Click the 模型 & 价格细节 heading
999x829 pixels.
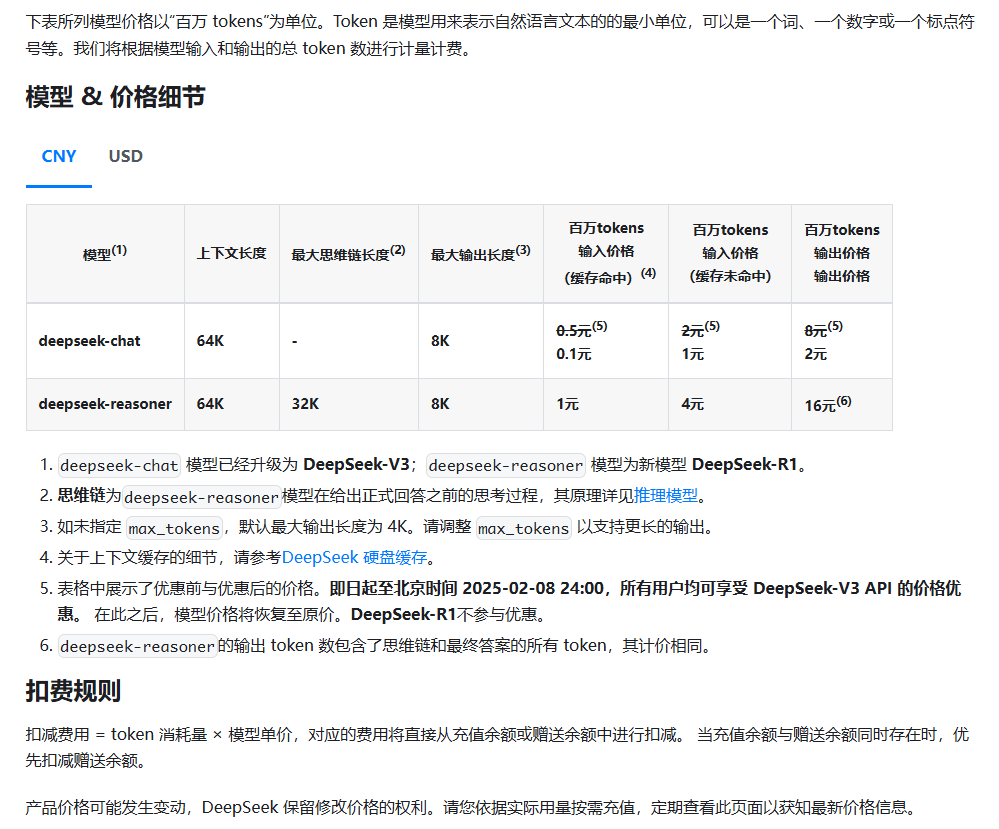[115, 97]
